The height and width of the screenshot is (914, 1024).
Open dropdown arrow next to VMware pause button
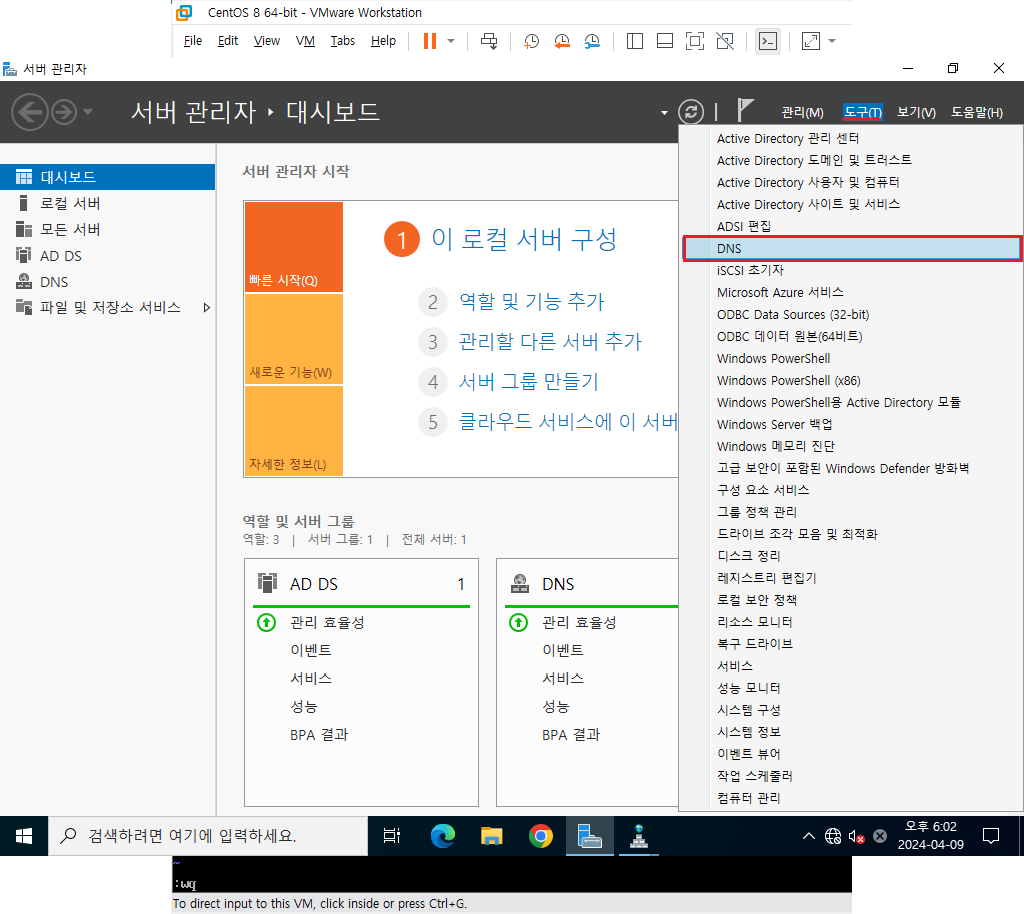pos(451,41)
